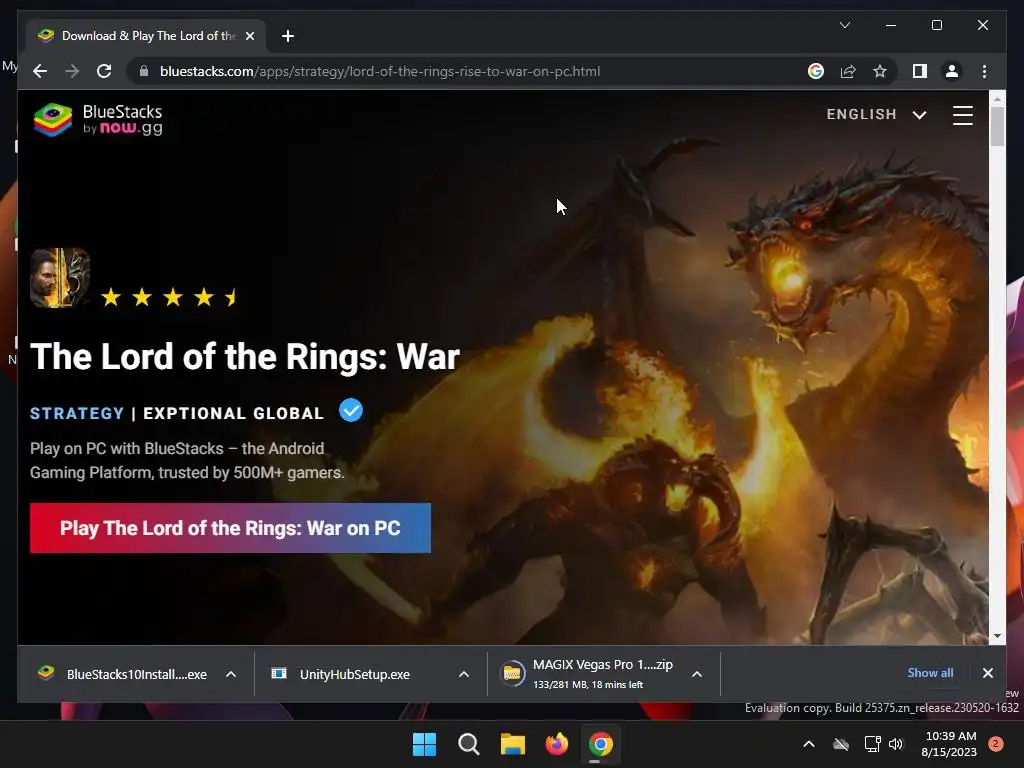Click the OneDrive cloud tray icon
1024x768 pixels.
click(841, 744)
